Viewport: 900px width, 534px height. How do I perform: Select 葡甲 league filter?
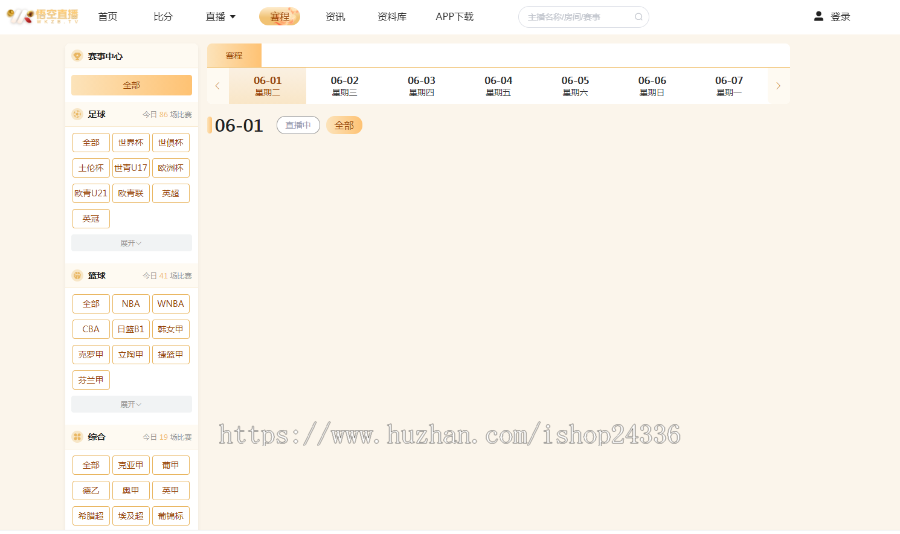point(171,465)
